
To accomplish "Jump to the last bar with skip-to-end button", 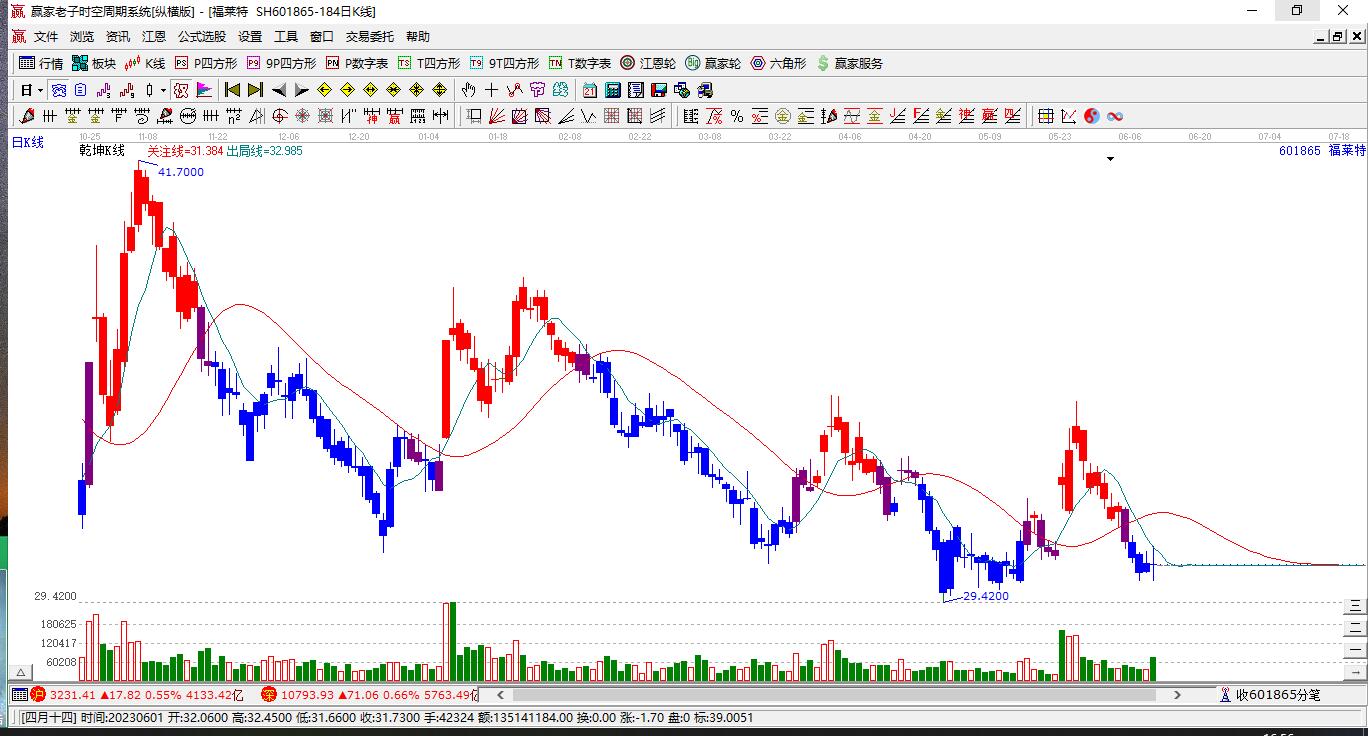I will 255,90.
